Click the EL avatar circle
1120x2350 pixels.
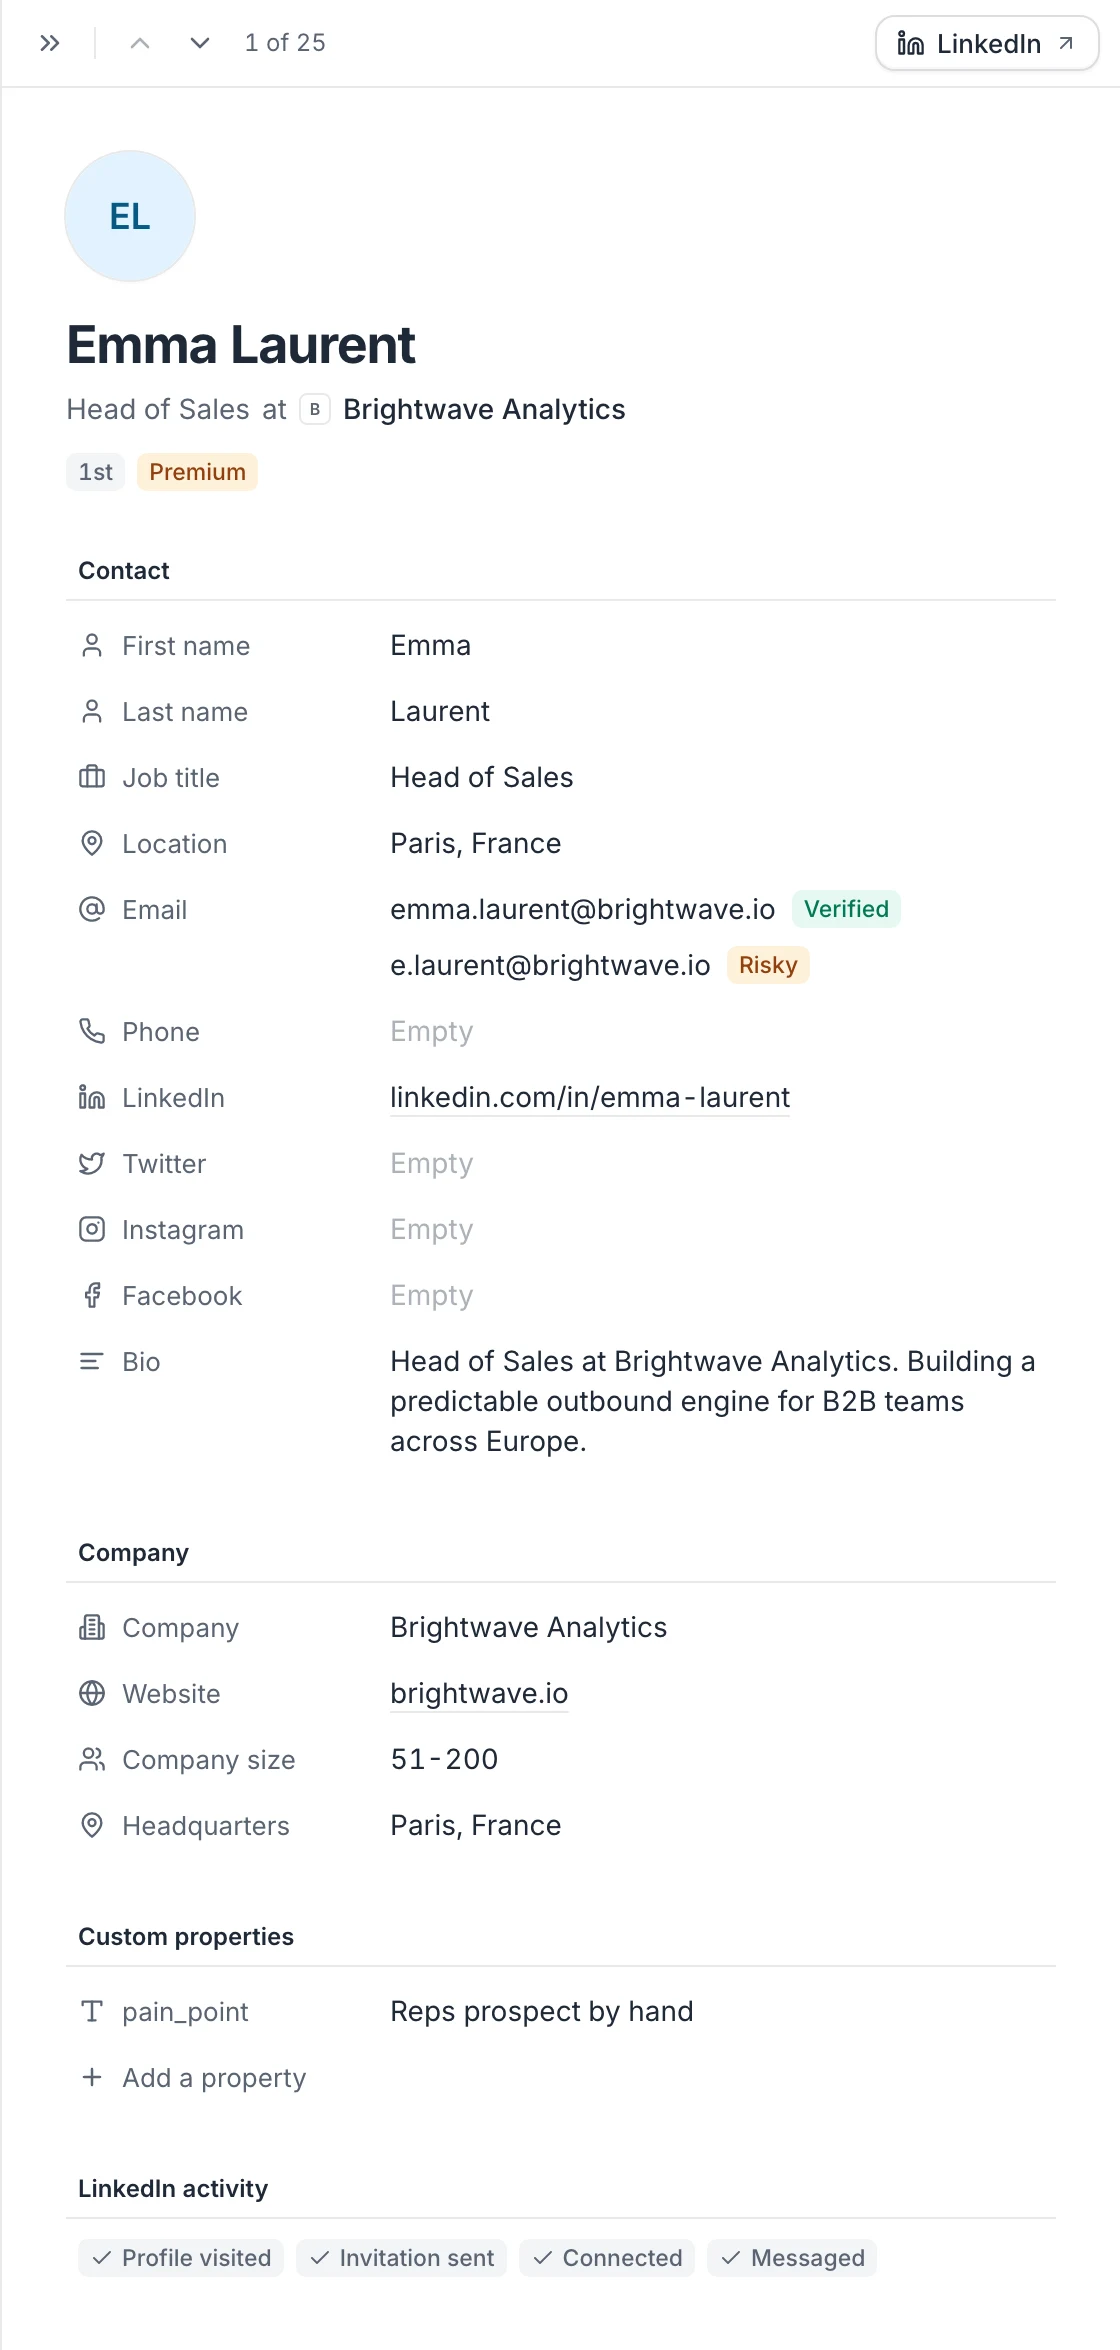130,216
